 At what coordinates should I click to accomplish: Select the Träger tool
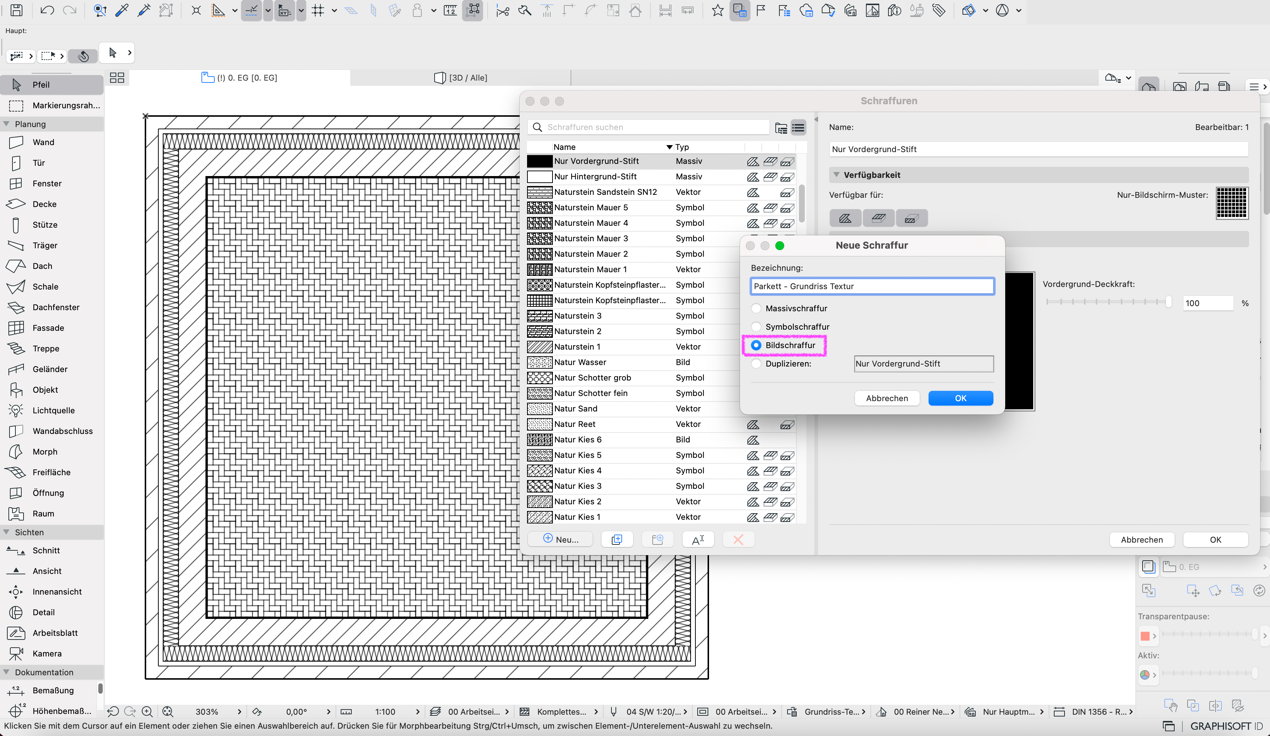tap(52, 245)
